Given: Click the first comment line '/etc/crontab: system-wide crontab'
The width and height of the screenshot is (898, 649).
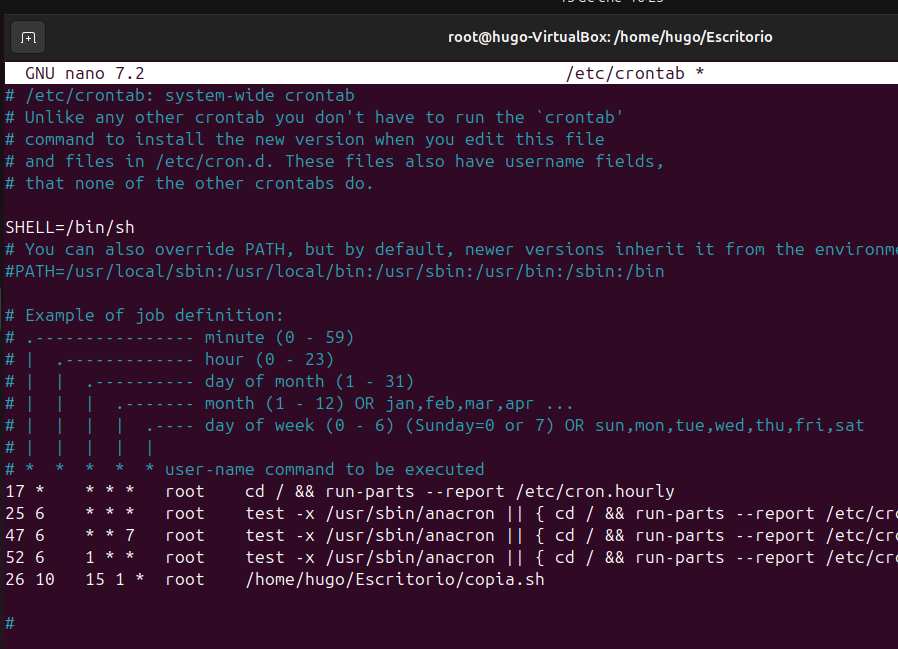Looking at the screenshot, I should [x=189, y=96].
